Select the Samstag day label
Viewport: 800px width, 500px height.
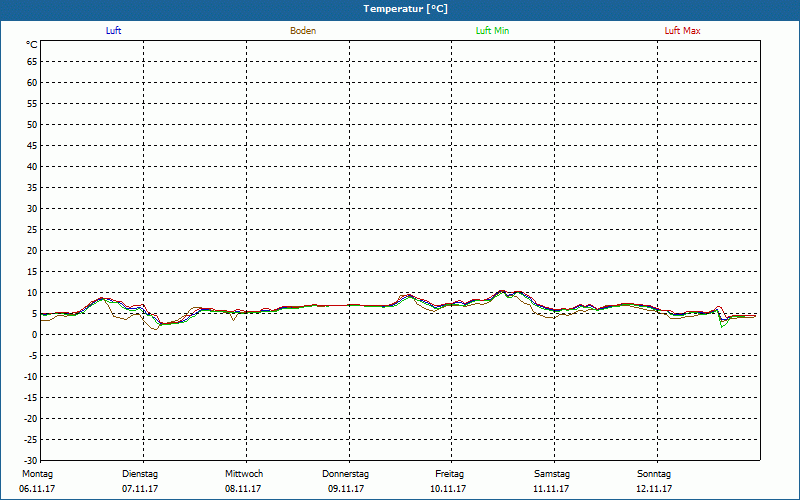552,474
